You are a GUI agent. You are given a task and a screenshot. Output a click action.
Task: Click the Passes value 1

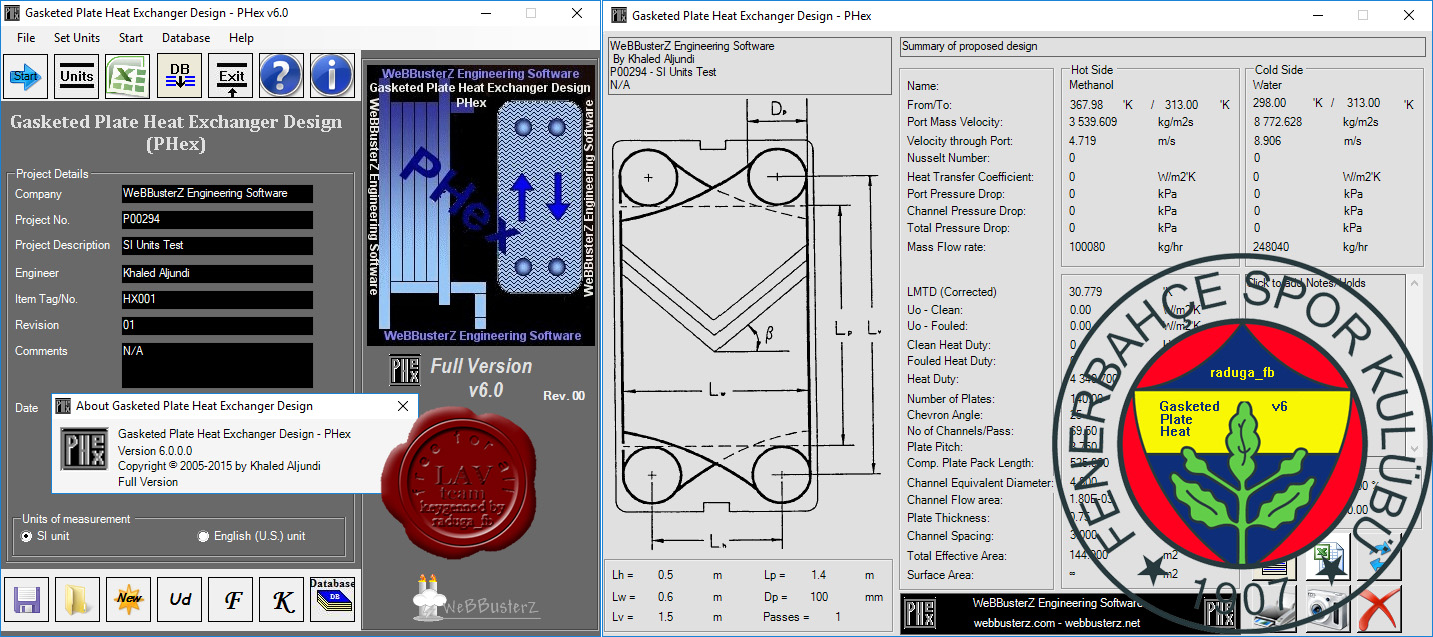tap(838, 617)
